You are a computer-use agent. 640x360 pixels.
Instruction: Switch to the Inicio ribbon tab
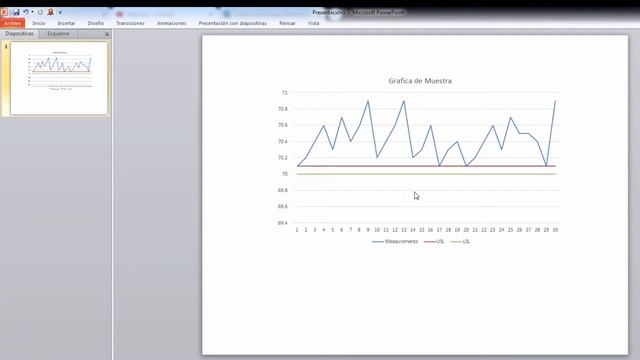coord(39,23)
